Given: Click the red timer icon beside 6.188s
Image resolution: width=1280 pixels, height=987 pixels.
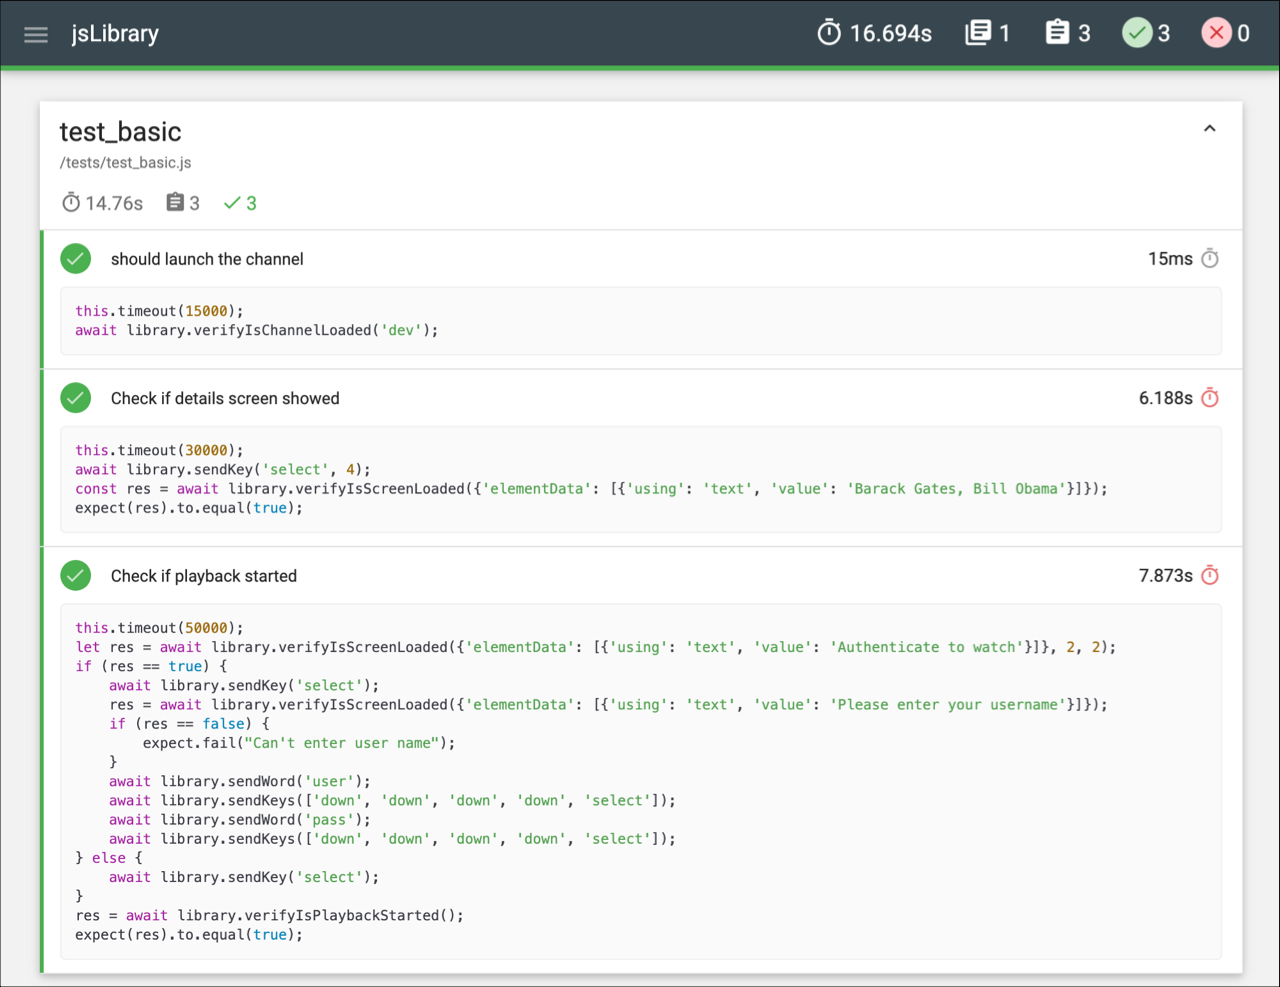Looking at the screenshot, I should tap(1210, 398).
